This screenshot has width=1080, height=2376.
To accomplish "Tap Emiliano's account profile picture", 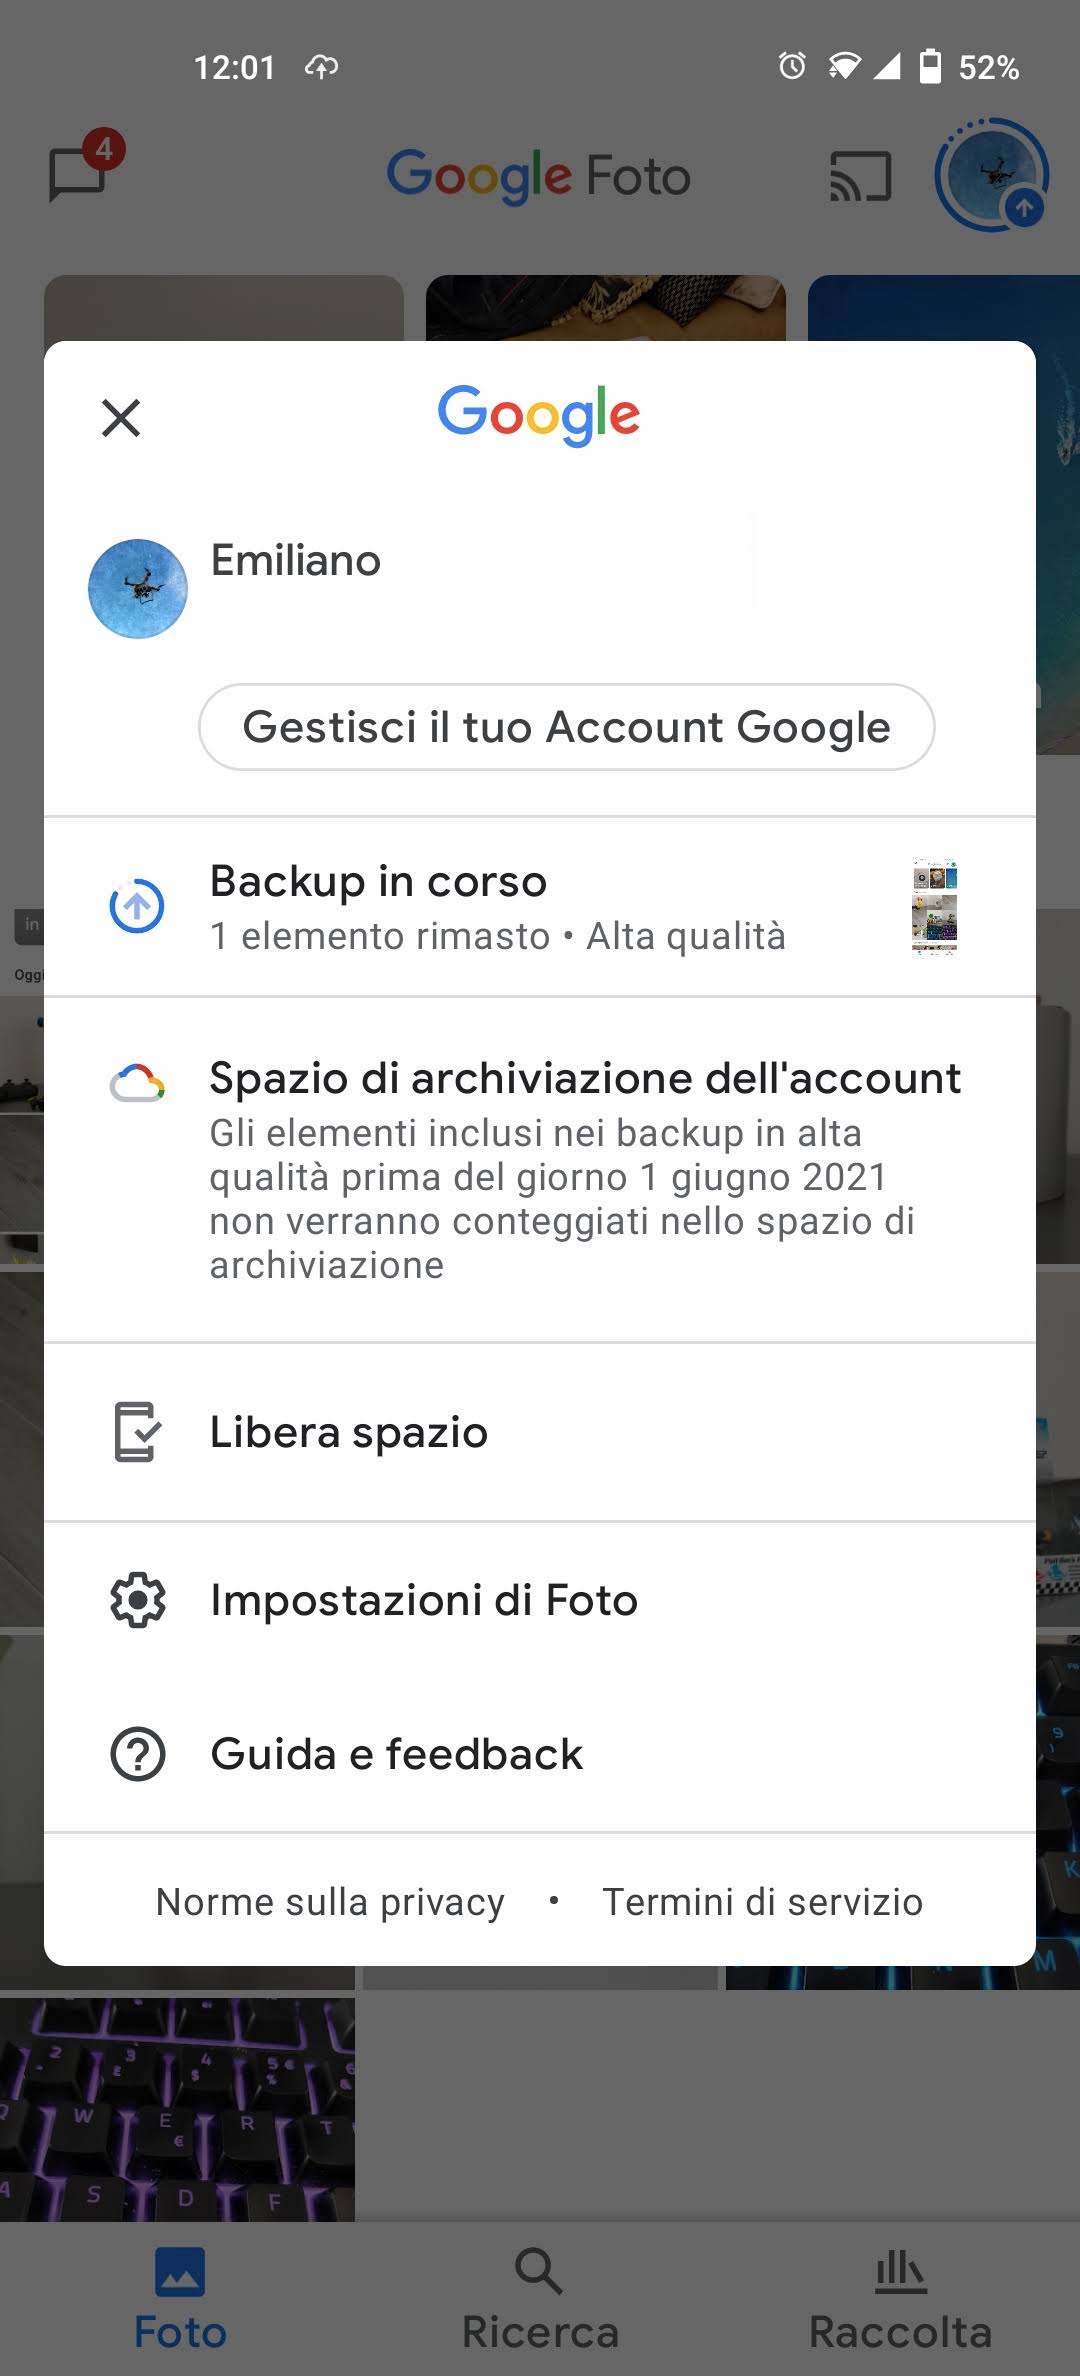I will point(138,589).
